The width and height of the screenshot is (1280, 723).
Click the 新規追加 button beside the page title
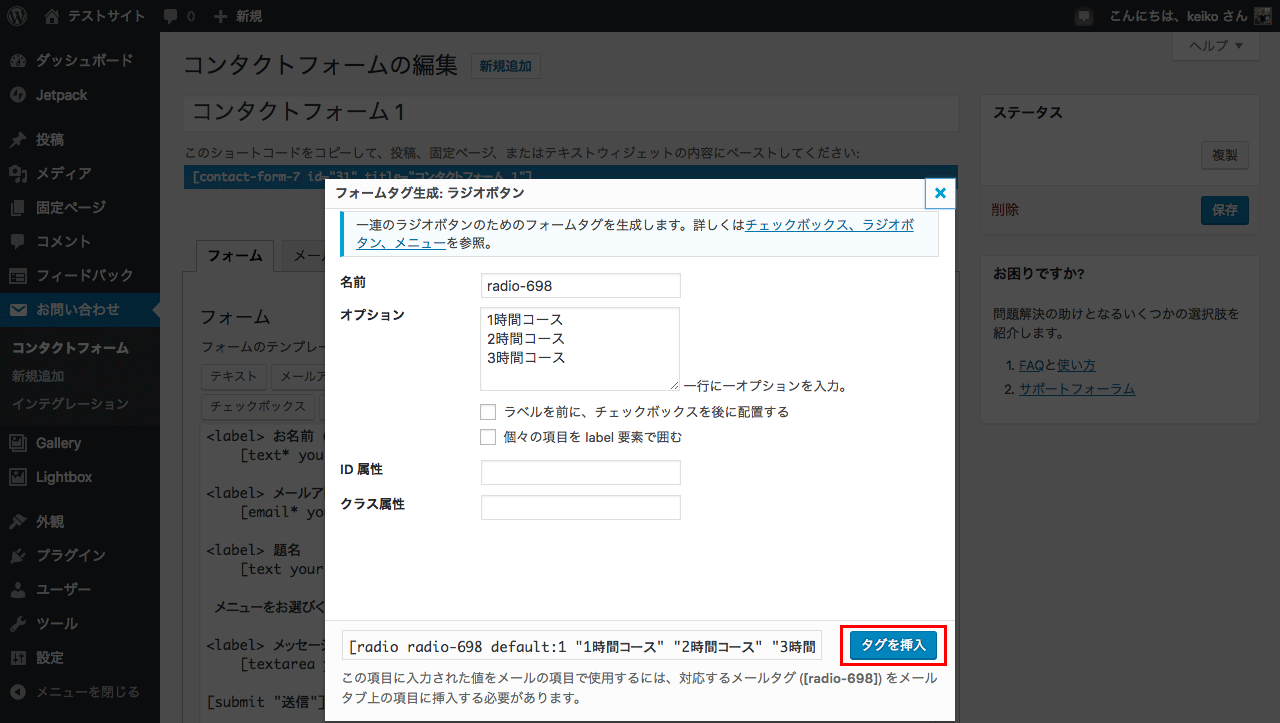coord(505,67)
